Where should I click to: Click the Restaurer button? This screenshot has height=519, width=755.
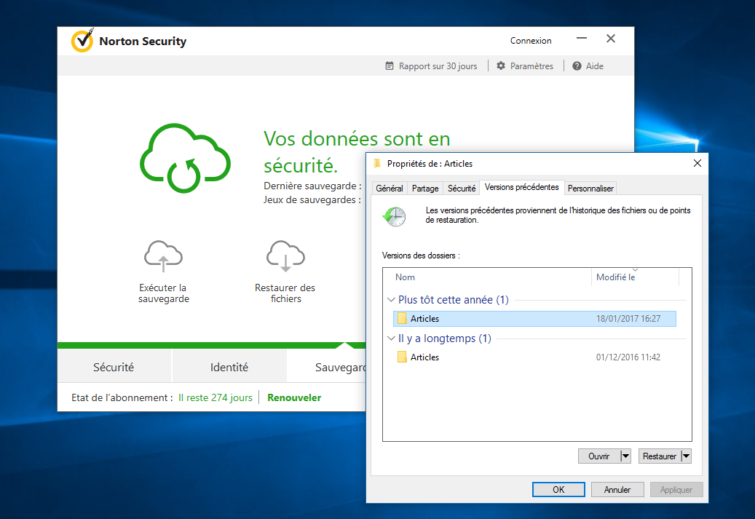pyautogui.click(x=659, y=456)
